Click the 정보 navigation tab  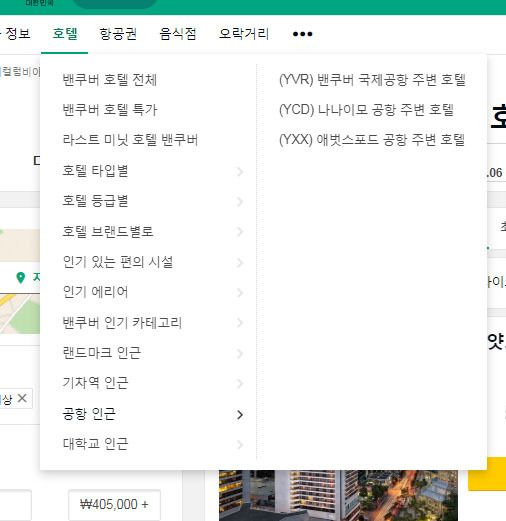(x=18, y=34)
